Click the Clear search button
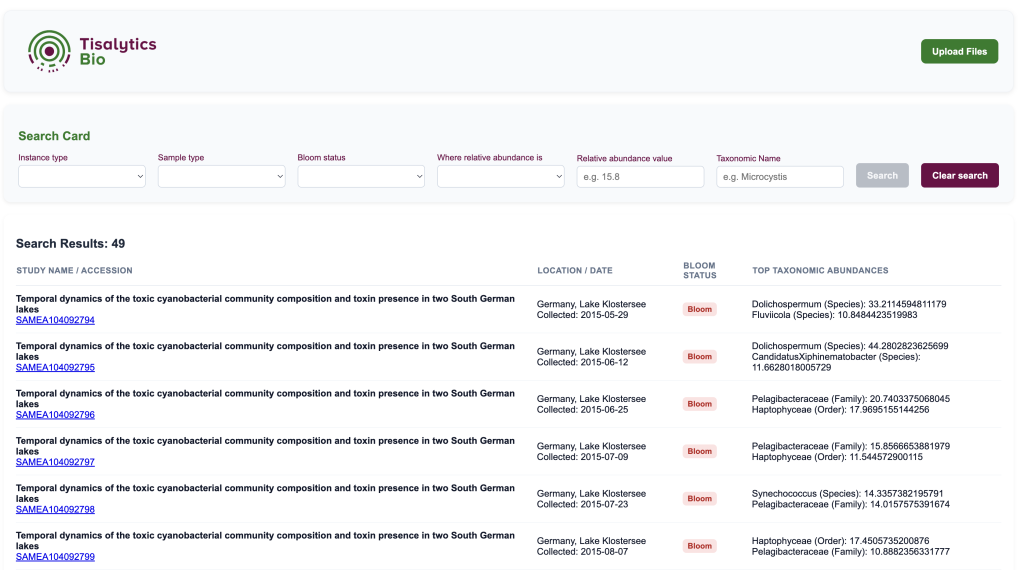Image resolution: width=1024 pixels, height=570 pixels. 959,176
